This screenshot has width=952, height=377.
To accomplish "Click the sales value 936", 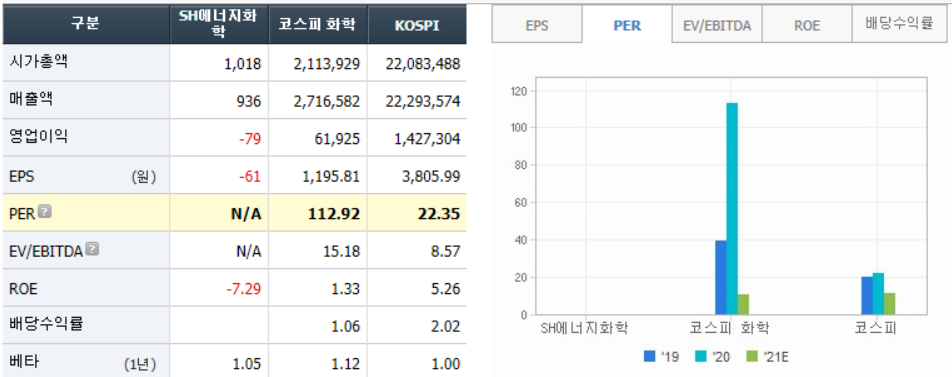I will point(250,101).
